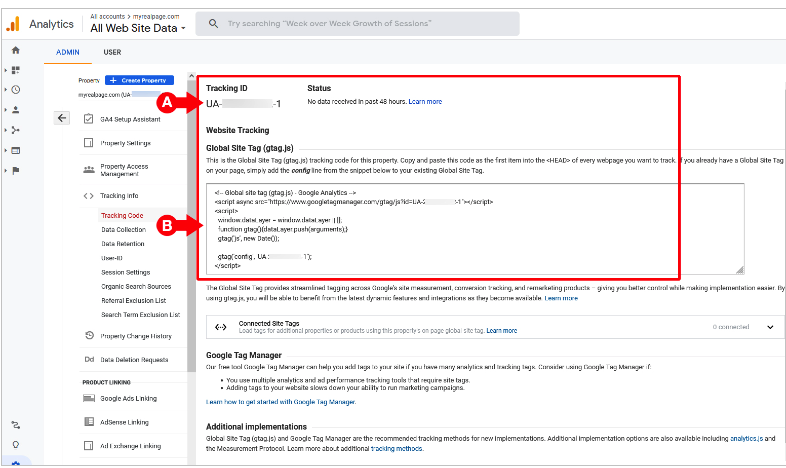Screen dimensions: 786x468
Task: Click the search magnifier icon
Action: 213,24
